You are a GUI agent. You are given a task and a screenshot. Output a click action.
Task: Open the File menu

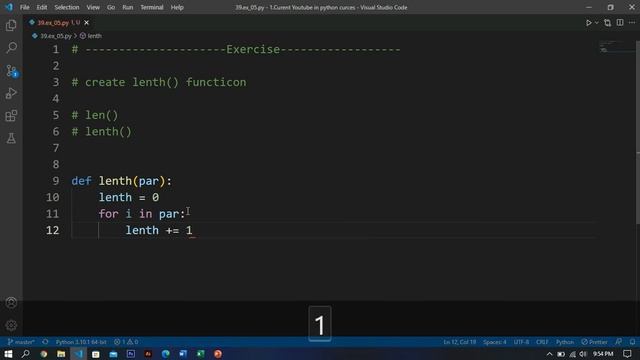pos(24,7)
